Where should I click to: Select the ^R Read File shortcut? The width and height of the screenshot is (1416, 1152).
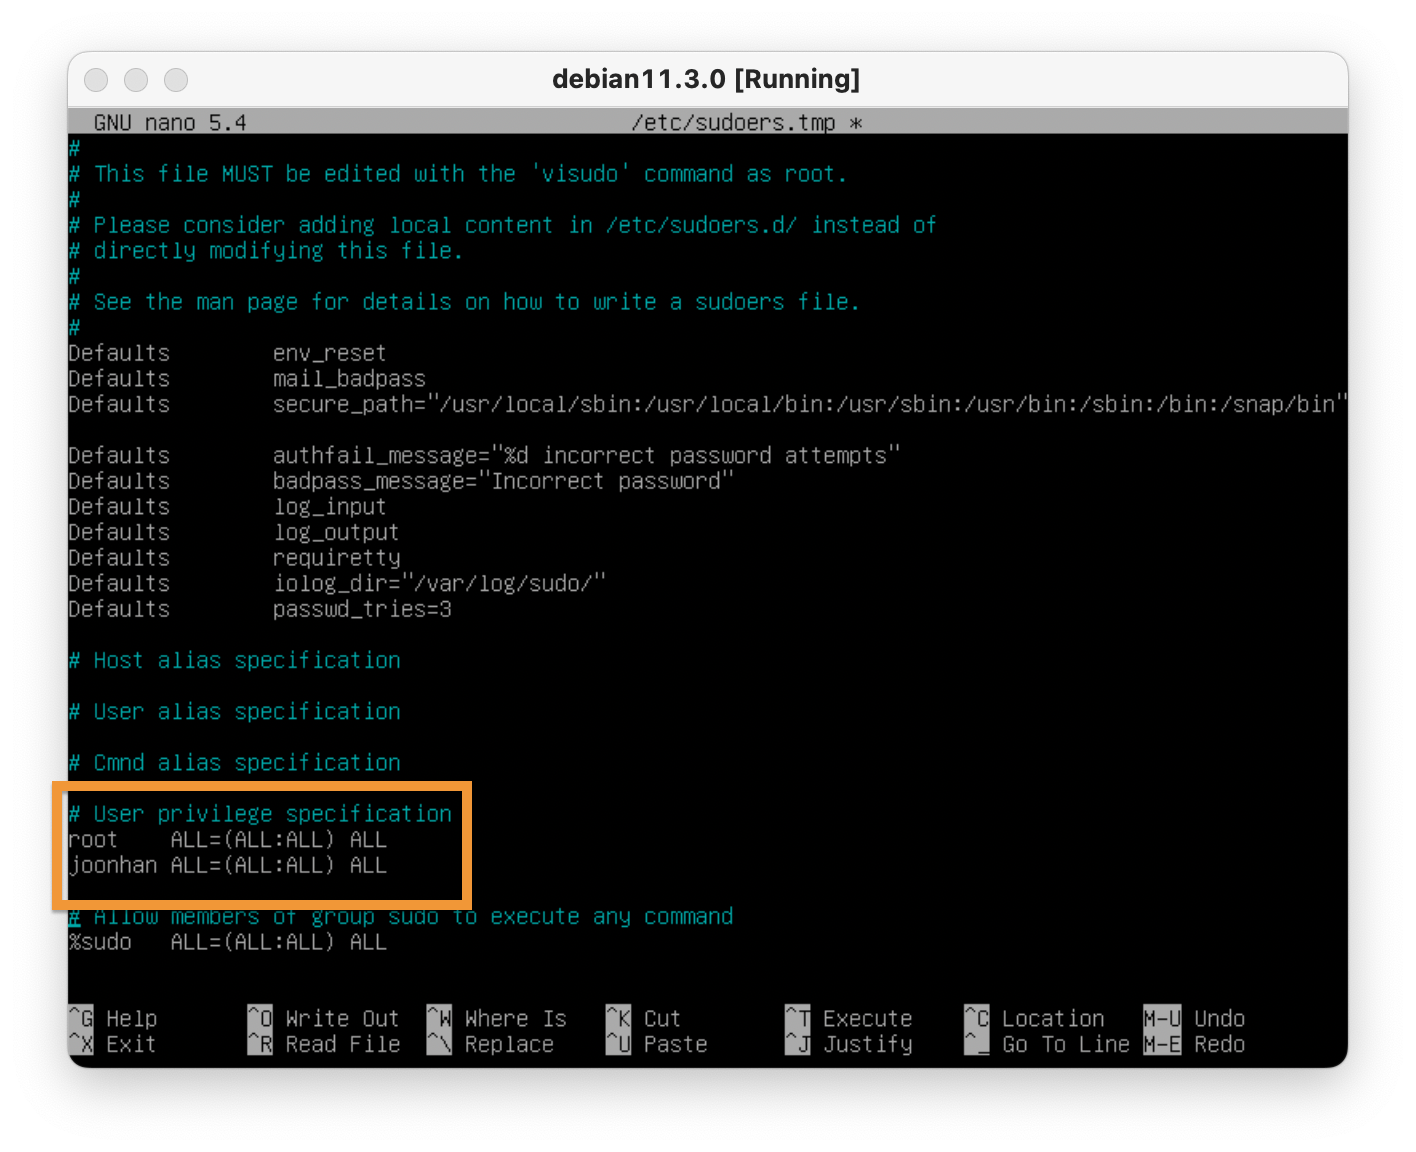pos(323,1044)
